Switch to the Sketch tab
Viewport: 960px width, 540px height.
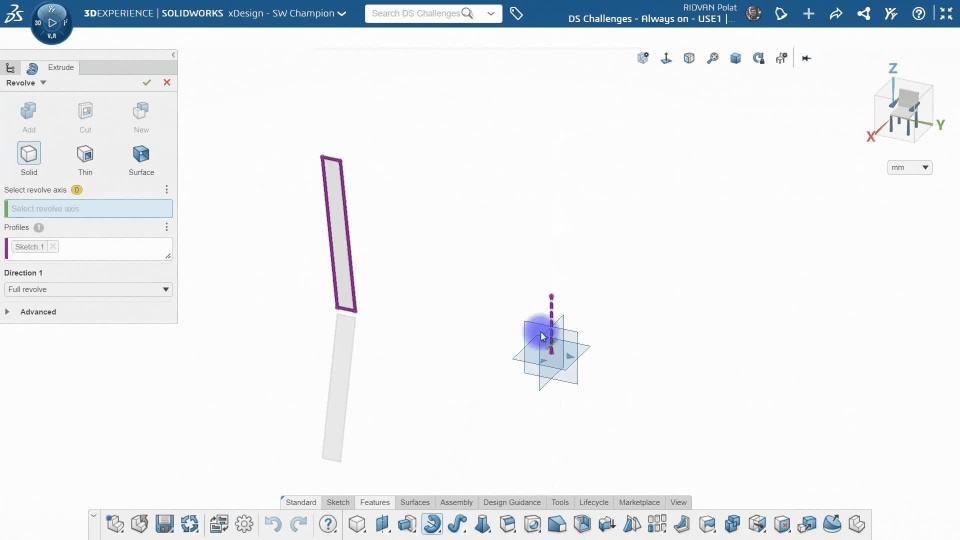click(338, 502)
